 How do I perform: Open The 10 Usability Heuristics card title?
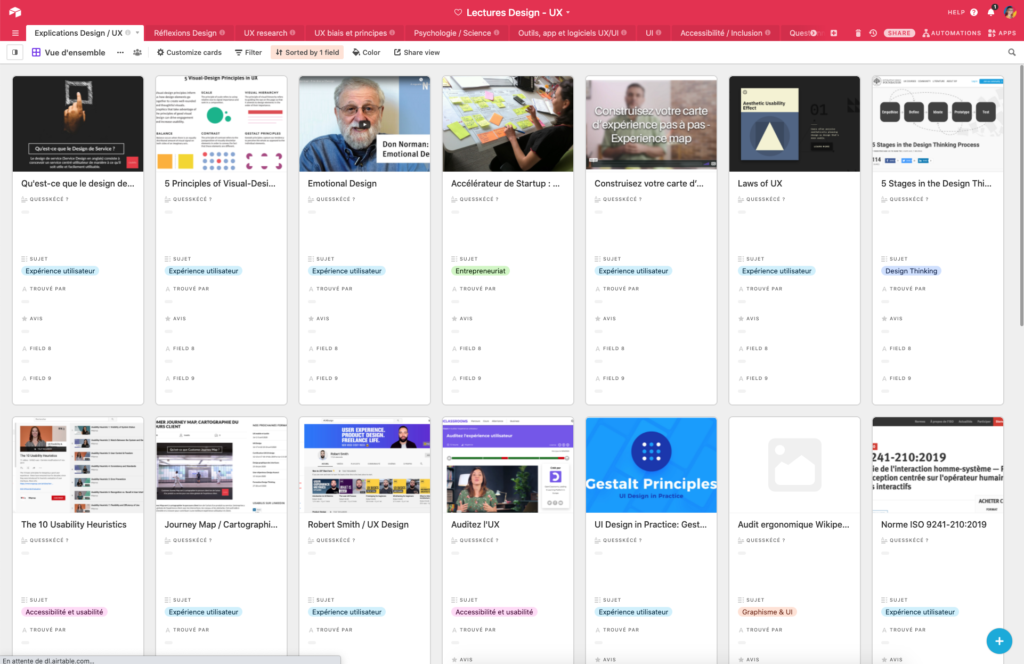(74, 524)
